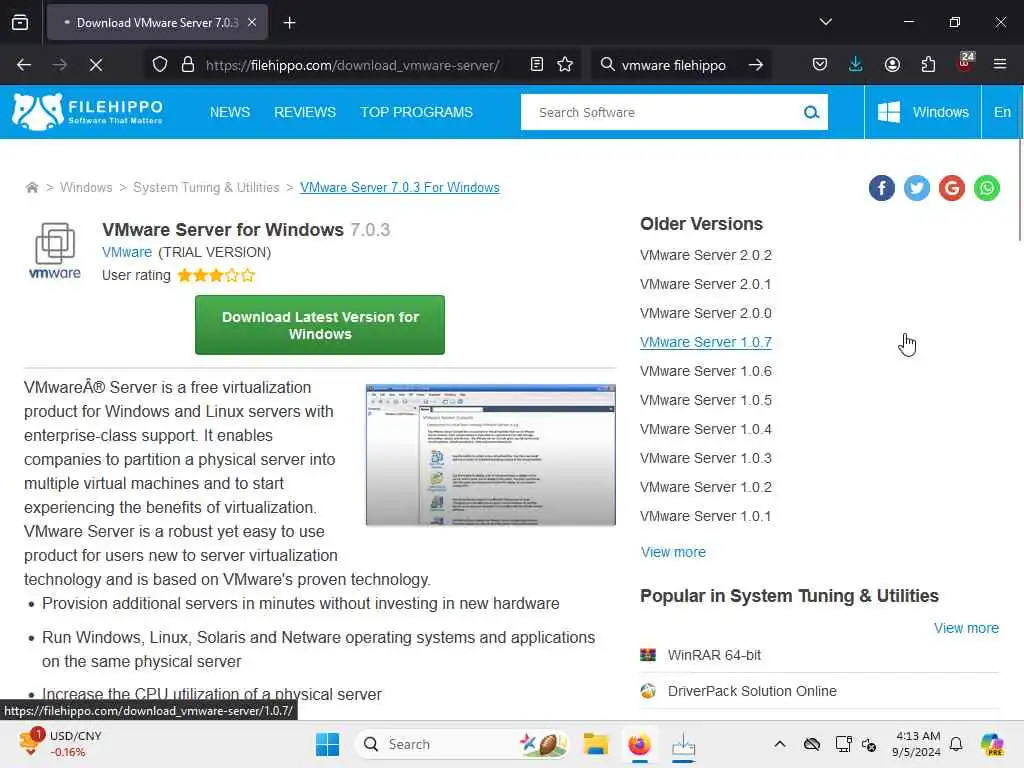Viewport: 1024px width, 768px height.
Task: Open VMware Server 1.0.5 older version
Action: click(706, 400)
